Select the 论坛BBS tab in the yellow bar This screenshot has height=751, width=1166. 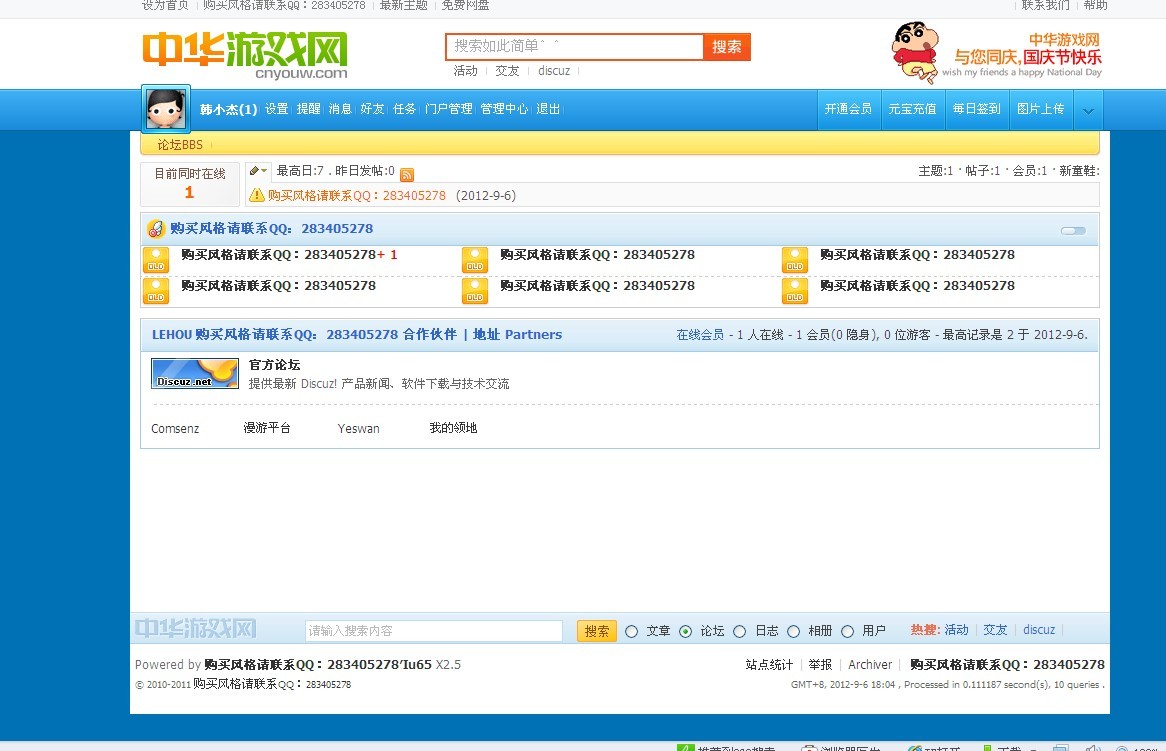click(180, 144)
